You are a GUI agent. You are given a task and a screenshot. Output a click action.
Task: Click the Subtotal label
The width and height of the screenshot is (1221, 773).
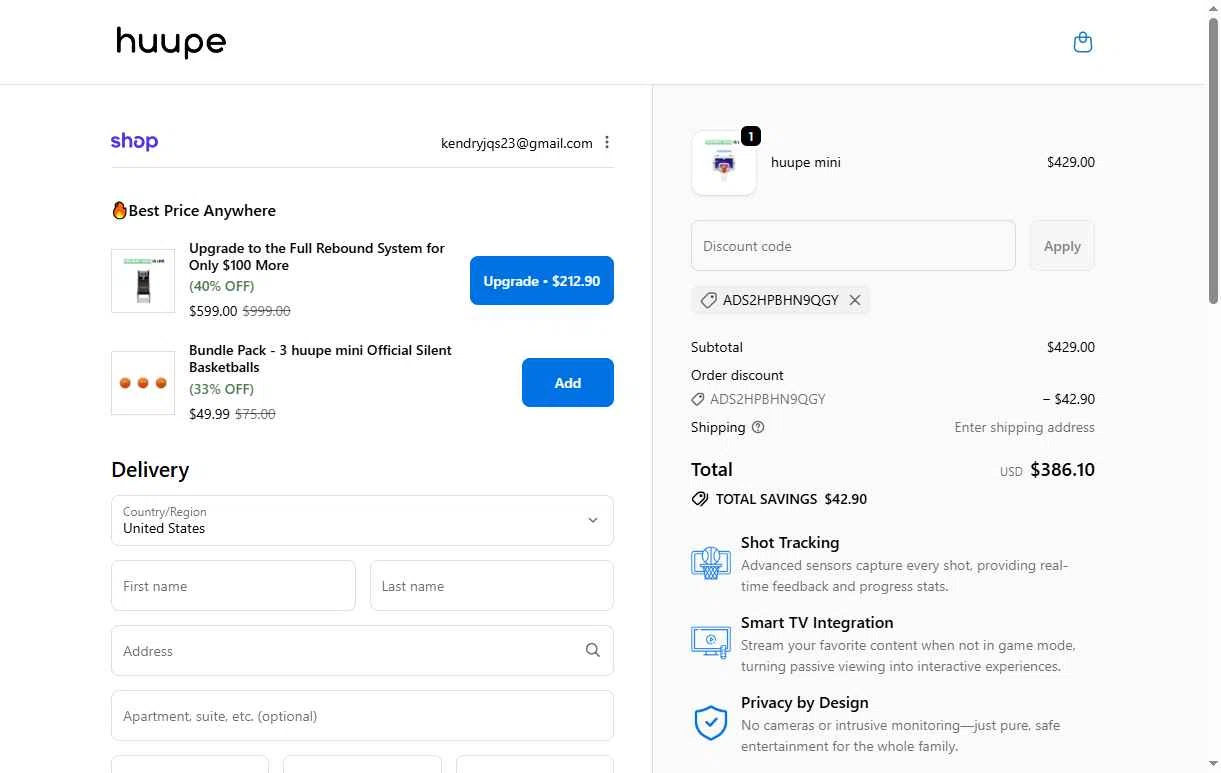pos(717,347)
